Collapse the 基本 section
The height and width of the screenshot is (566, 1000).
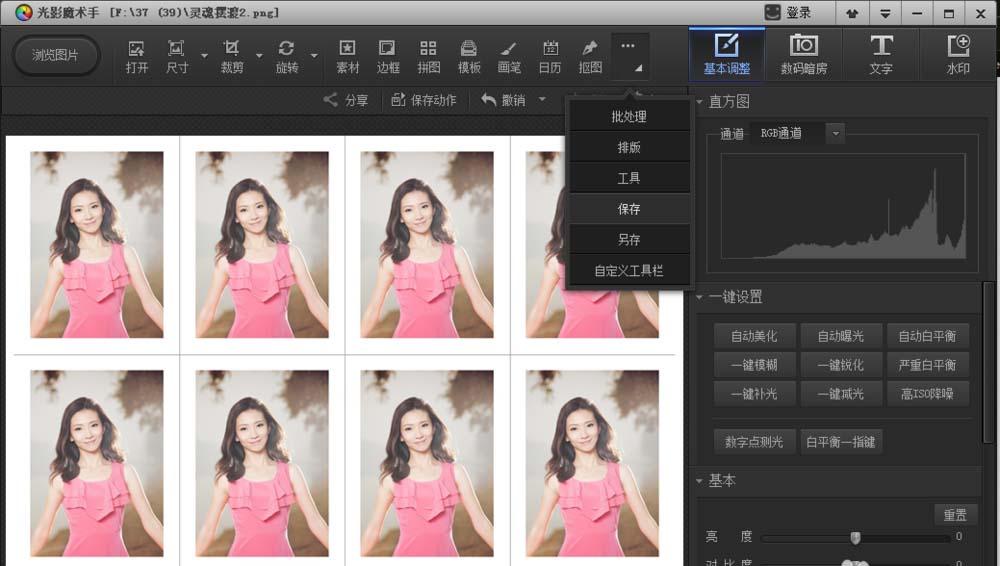[700, 480]
